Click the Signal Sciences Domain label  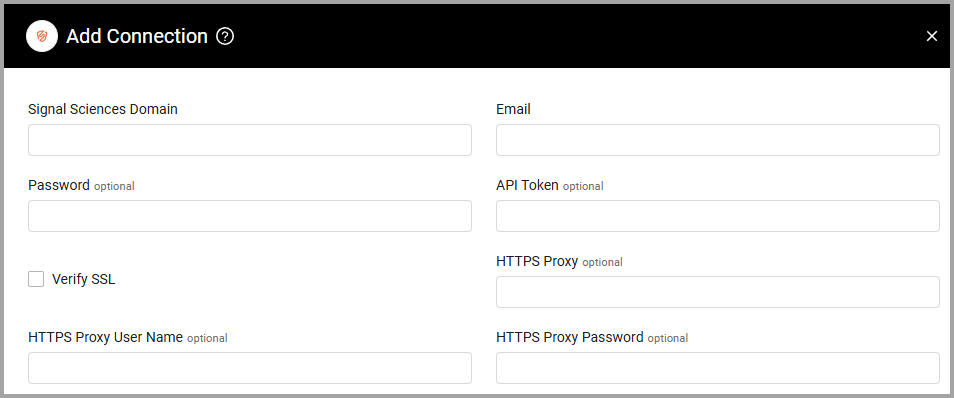tap(103, 109)
